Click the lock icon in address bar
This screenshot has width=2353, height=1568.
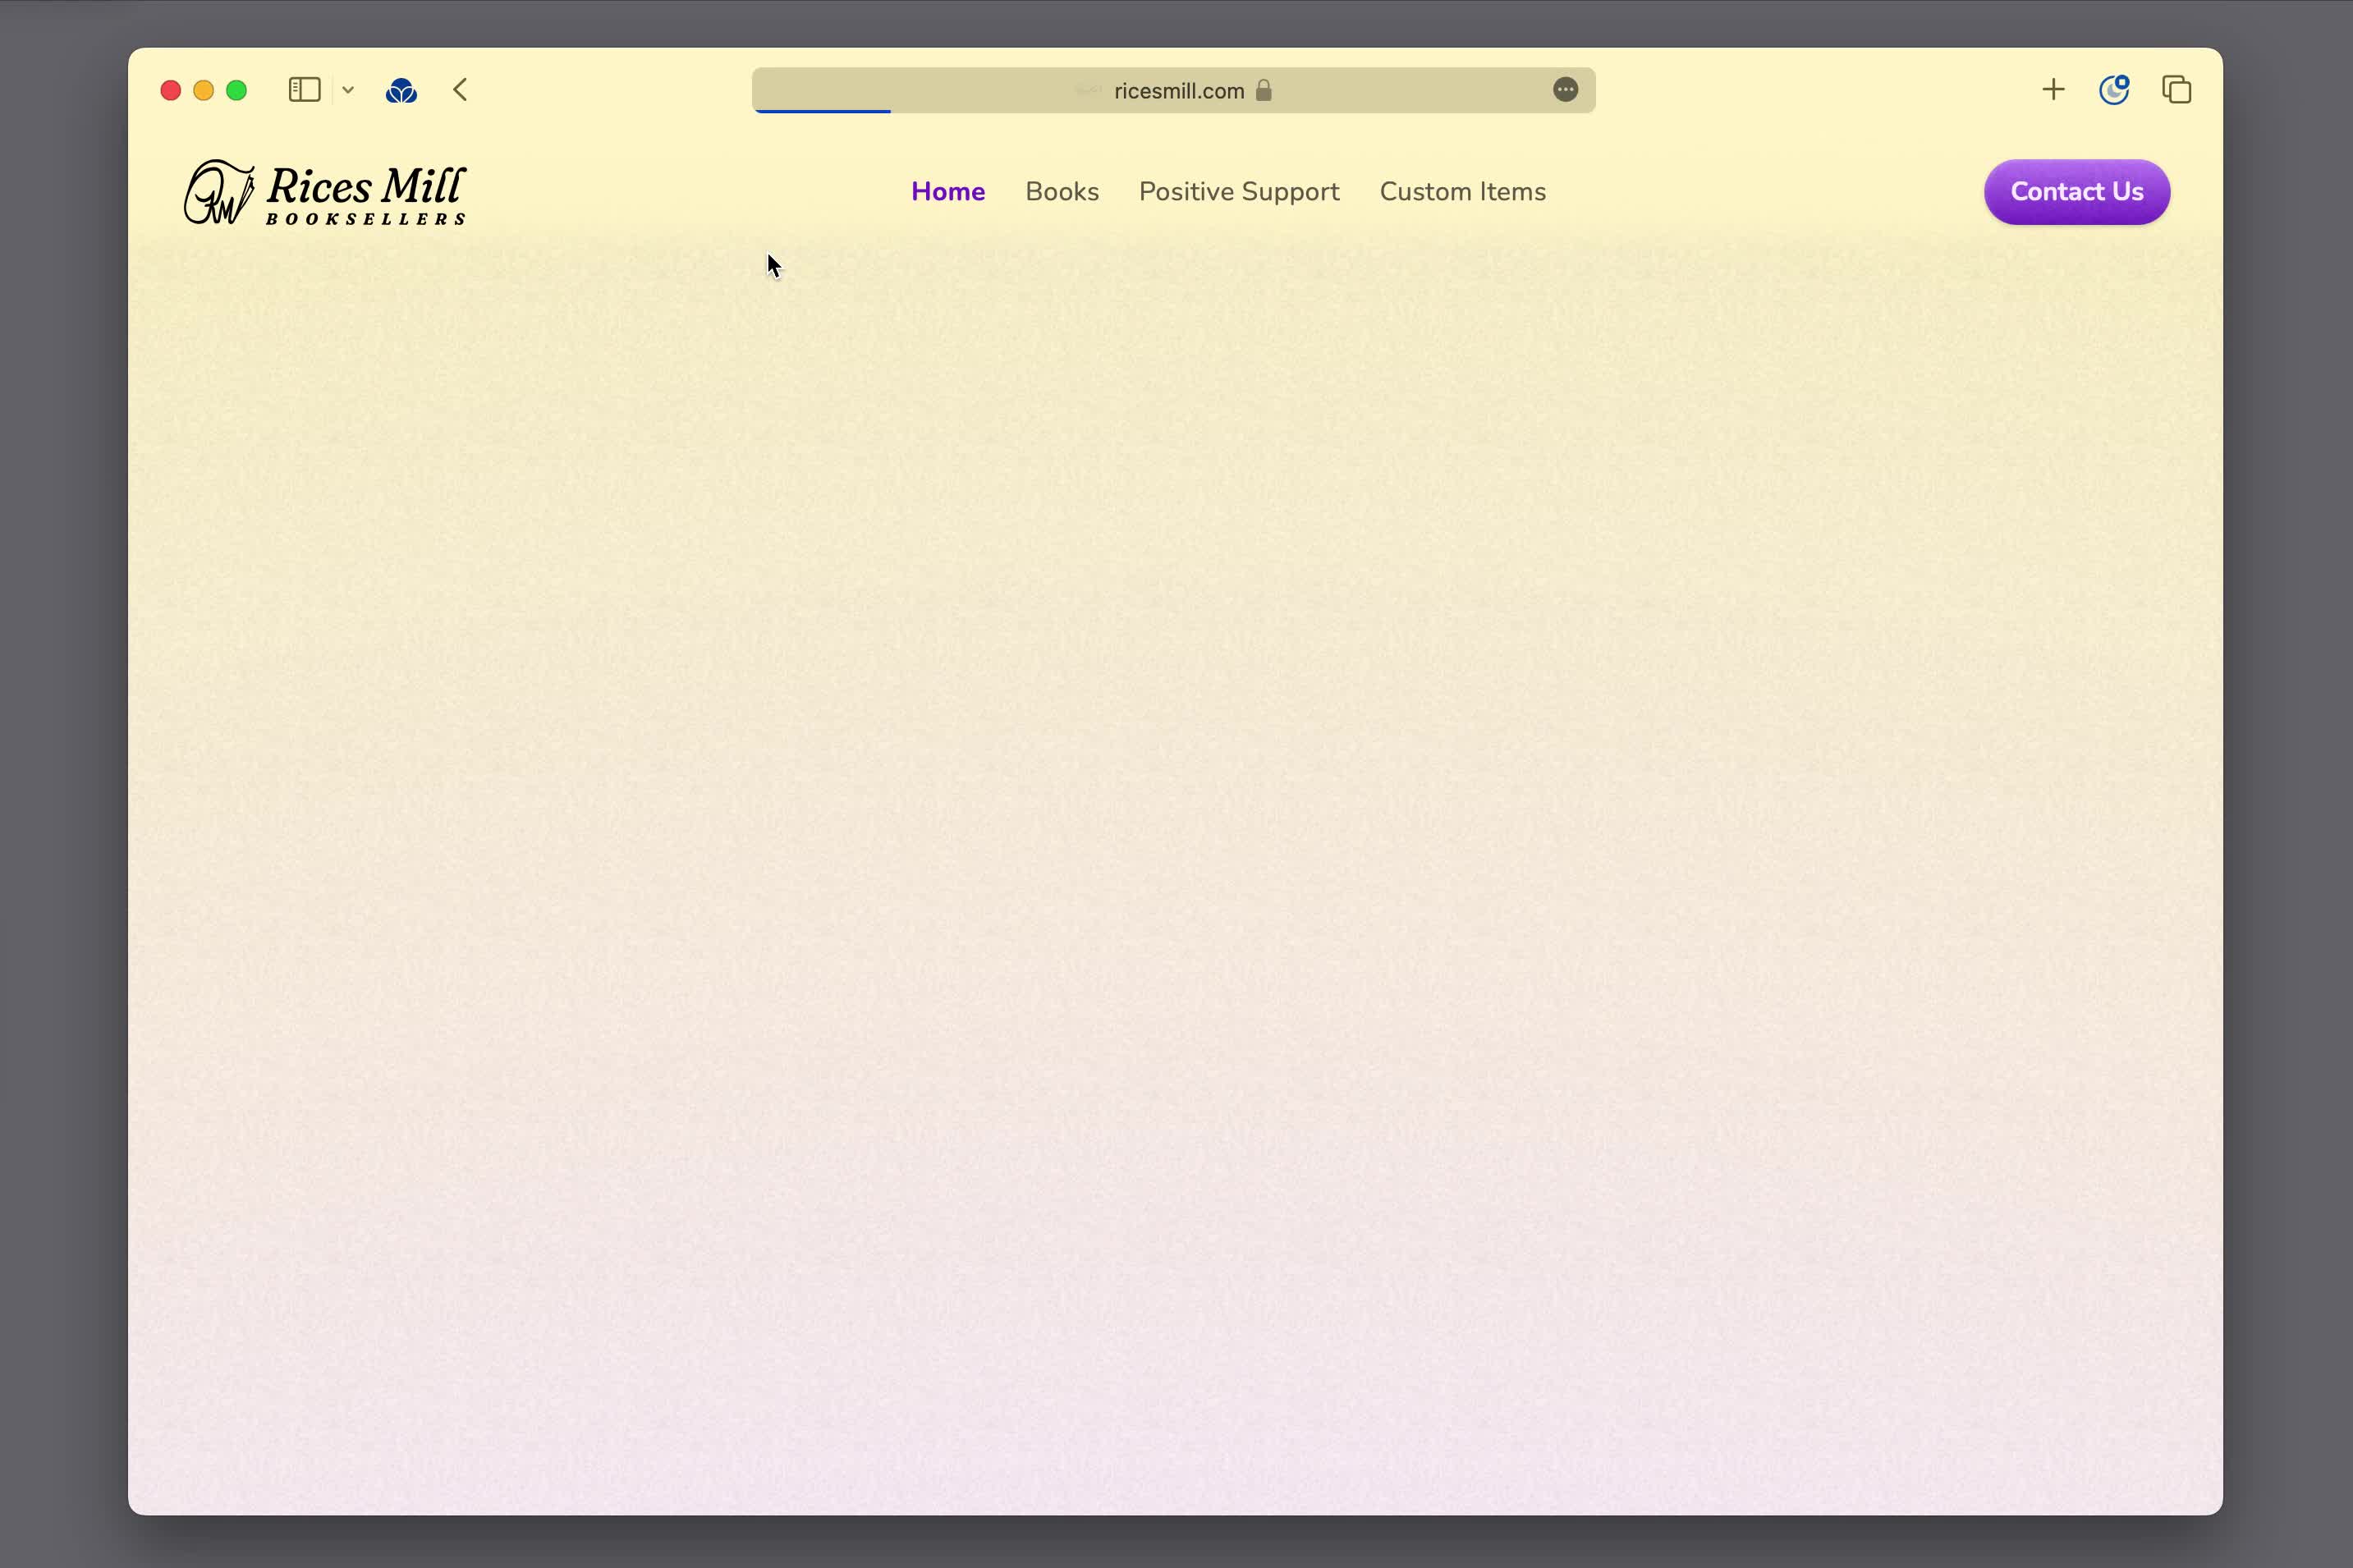click(1264, 90)
